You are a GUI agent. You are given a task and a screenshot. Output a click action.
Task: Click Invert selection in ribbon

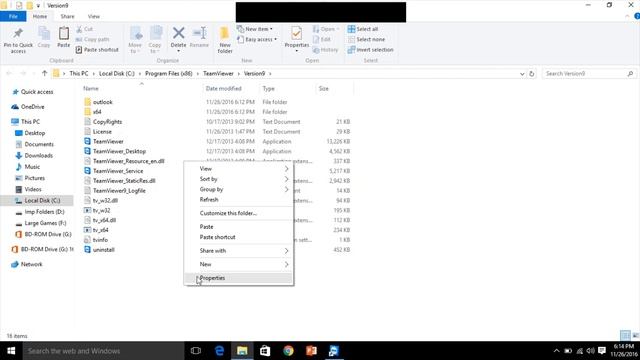371,49
